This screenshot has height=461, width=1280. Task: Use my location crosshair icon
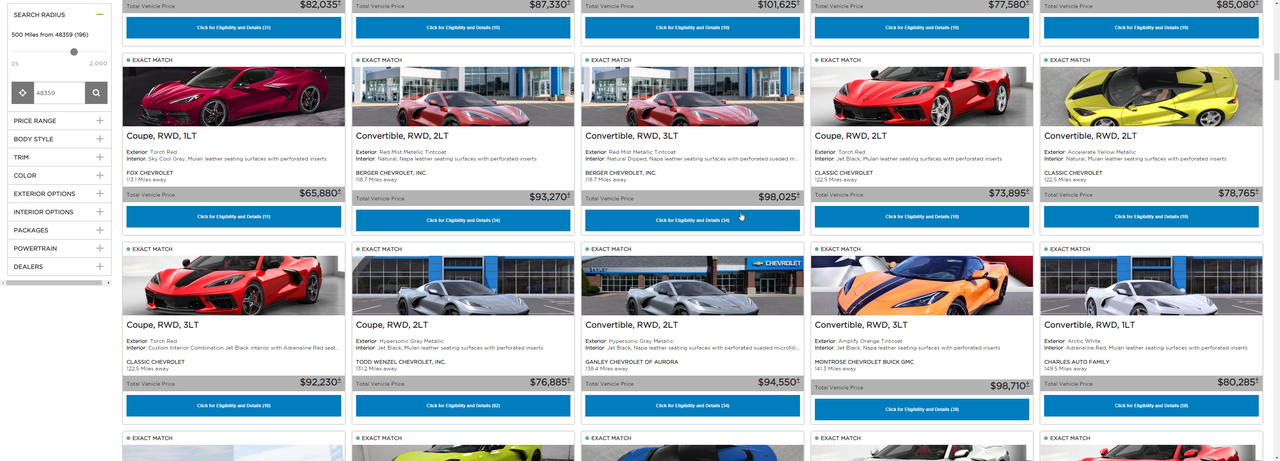22,93
